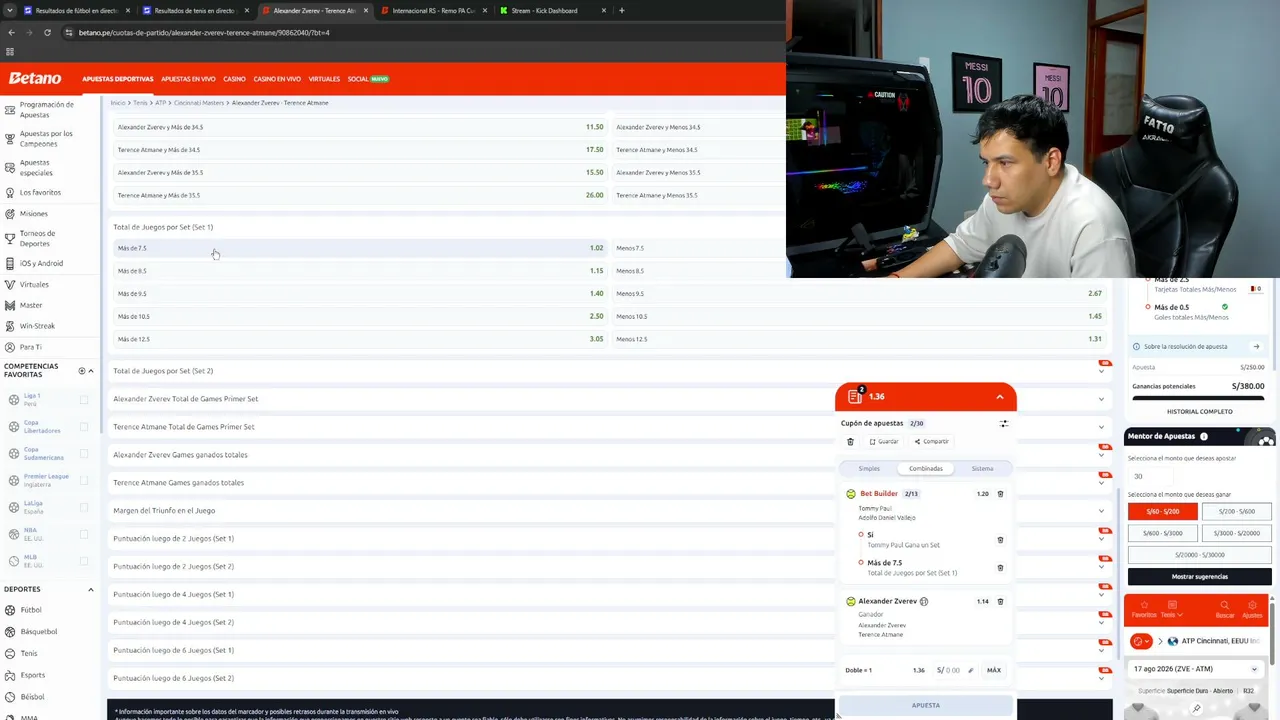
Task: Remove Alexander Zverev bet via trash icon
Action: 1000,601
